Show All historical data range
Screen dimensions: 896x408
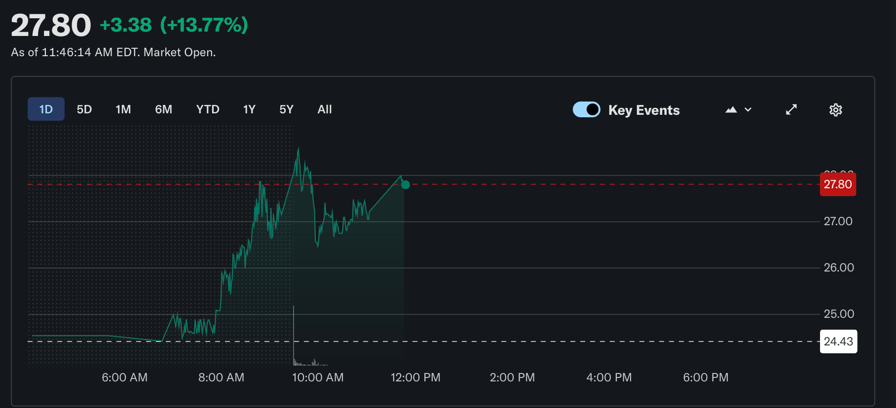click(324, 109)
